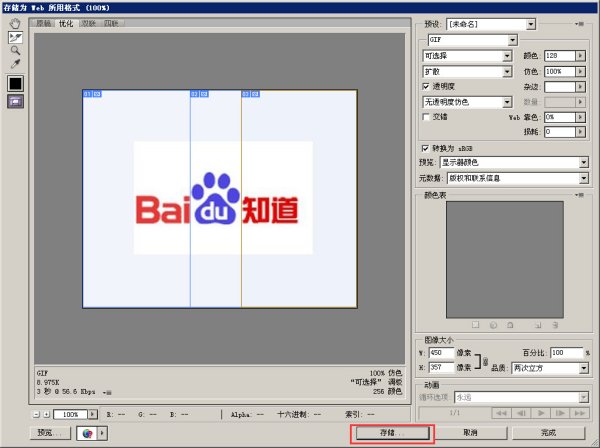The width and height of the screenshot is (600, 448).
Task: Click the next frame animation button
Action: point(560,413)
